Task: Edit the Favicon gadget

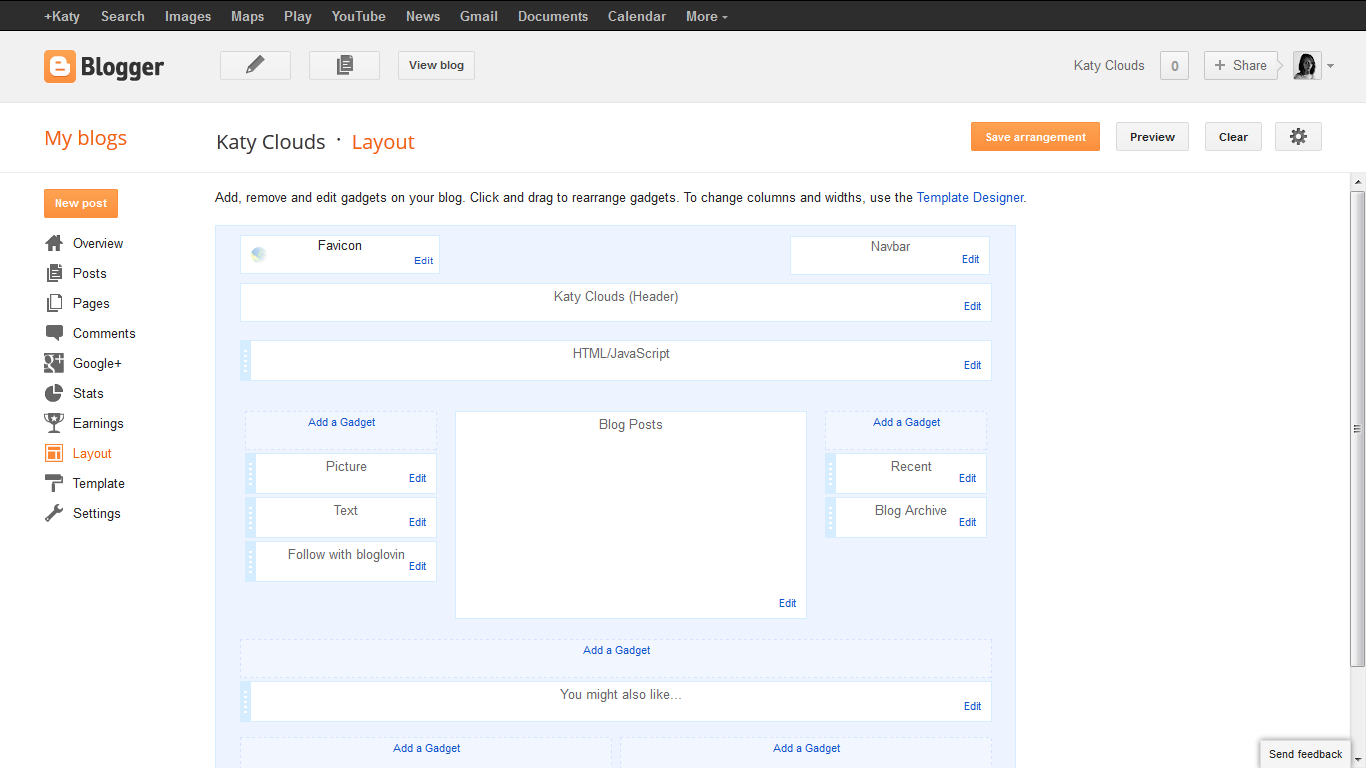Action: point(424,260)
